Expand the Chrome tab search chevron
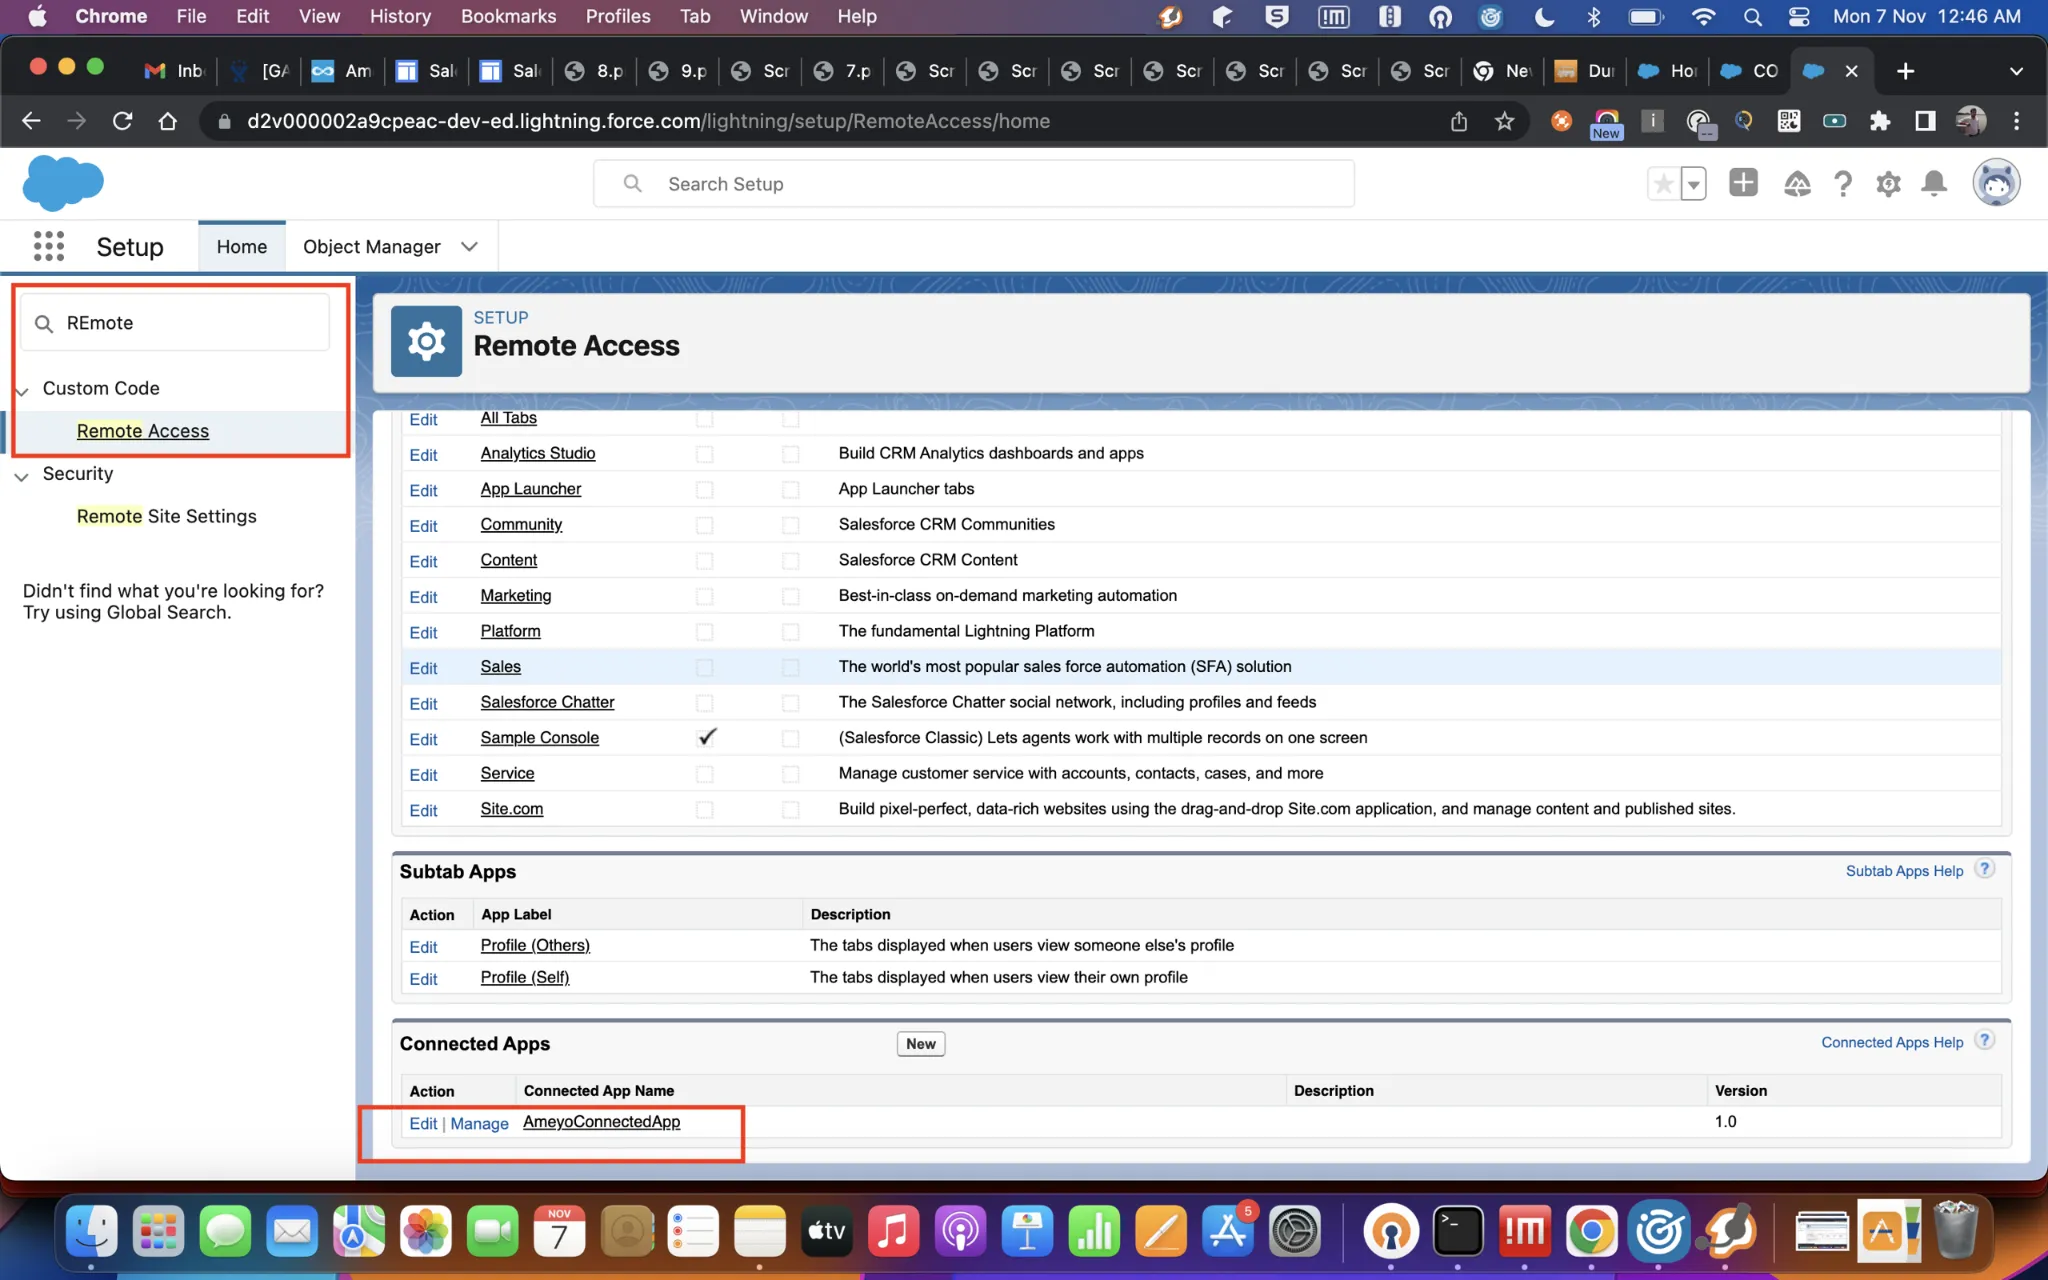The height and width of the screenshot is (1280, 2048). [2016, 71]
